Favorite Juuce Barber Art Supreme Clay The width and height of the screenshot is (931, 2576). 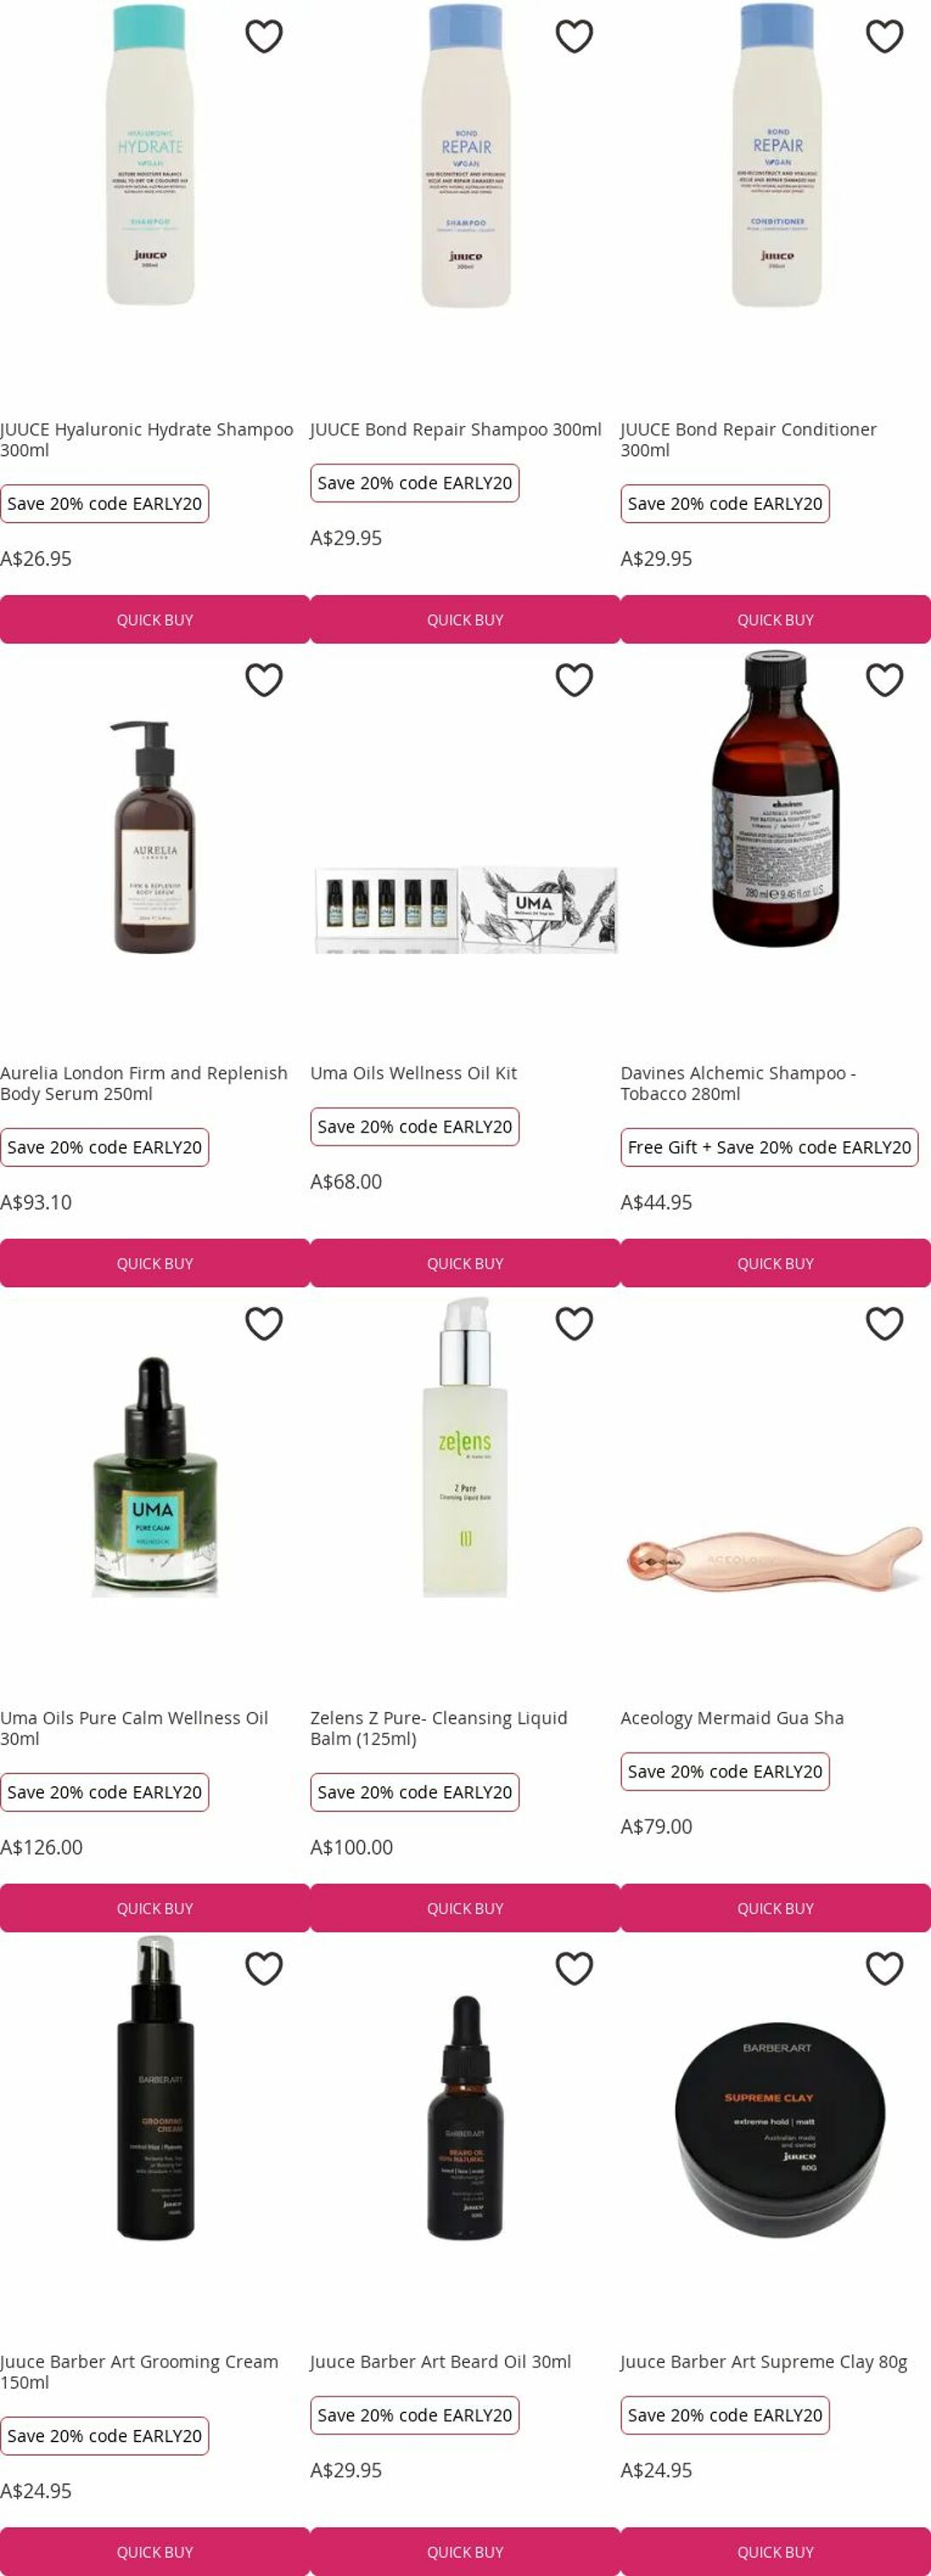pos(884,1969)
